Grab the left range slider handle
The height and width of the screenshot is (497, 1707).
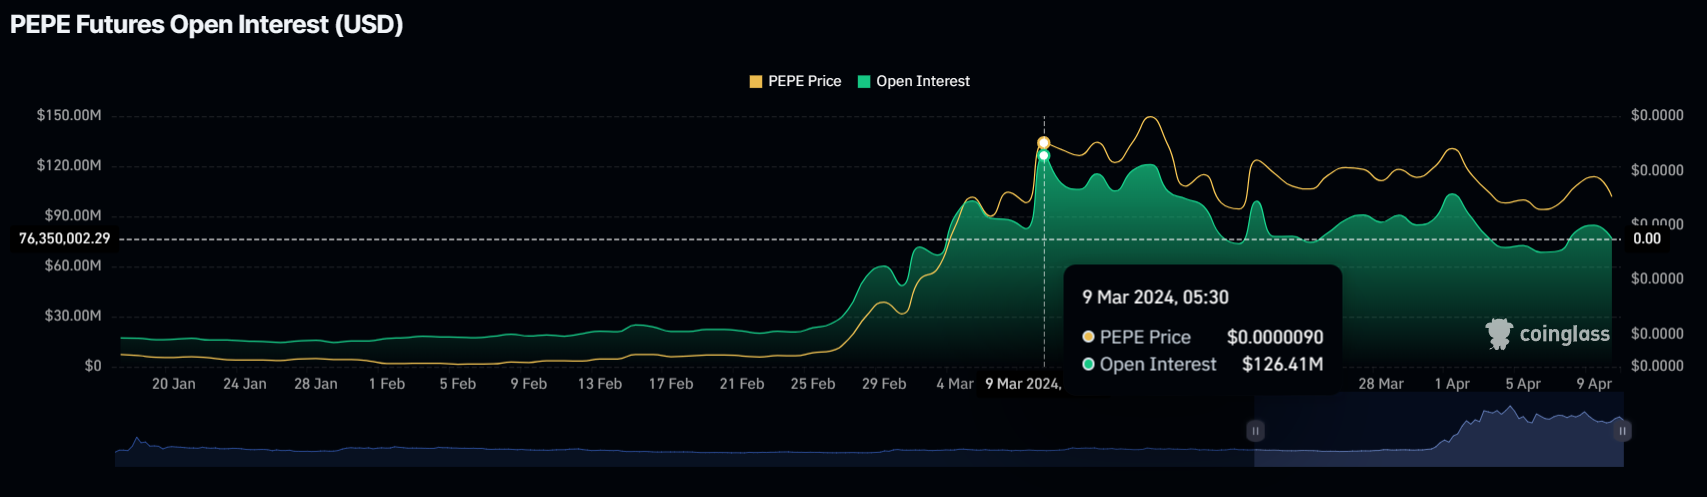[1255, 431]
